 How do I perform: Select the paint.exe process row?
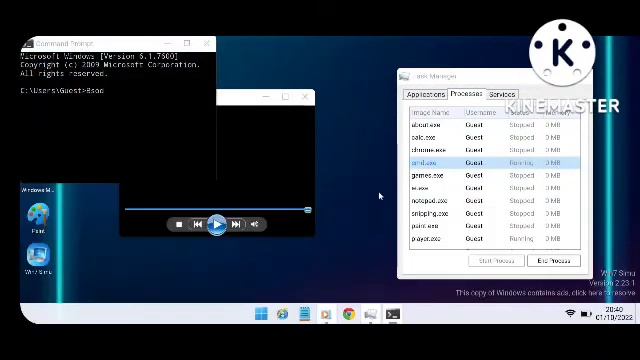click(x=495, y=226)
